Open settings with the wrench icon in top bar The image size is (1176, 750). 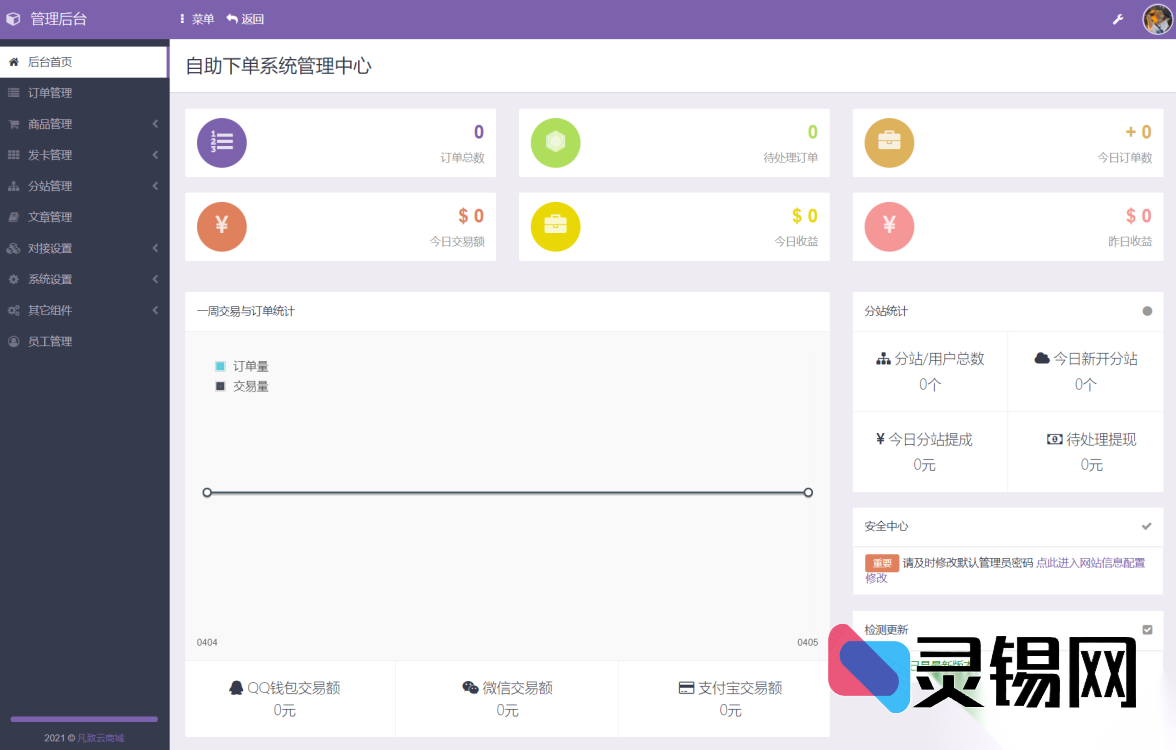pos(1117,18)
